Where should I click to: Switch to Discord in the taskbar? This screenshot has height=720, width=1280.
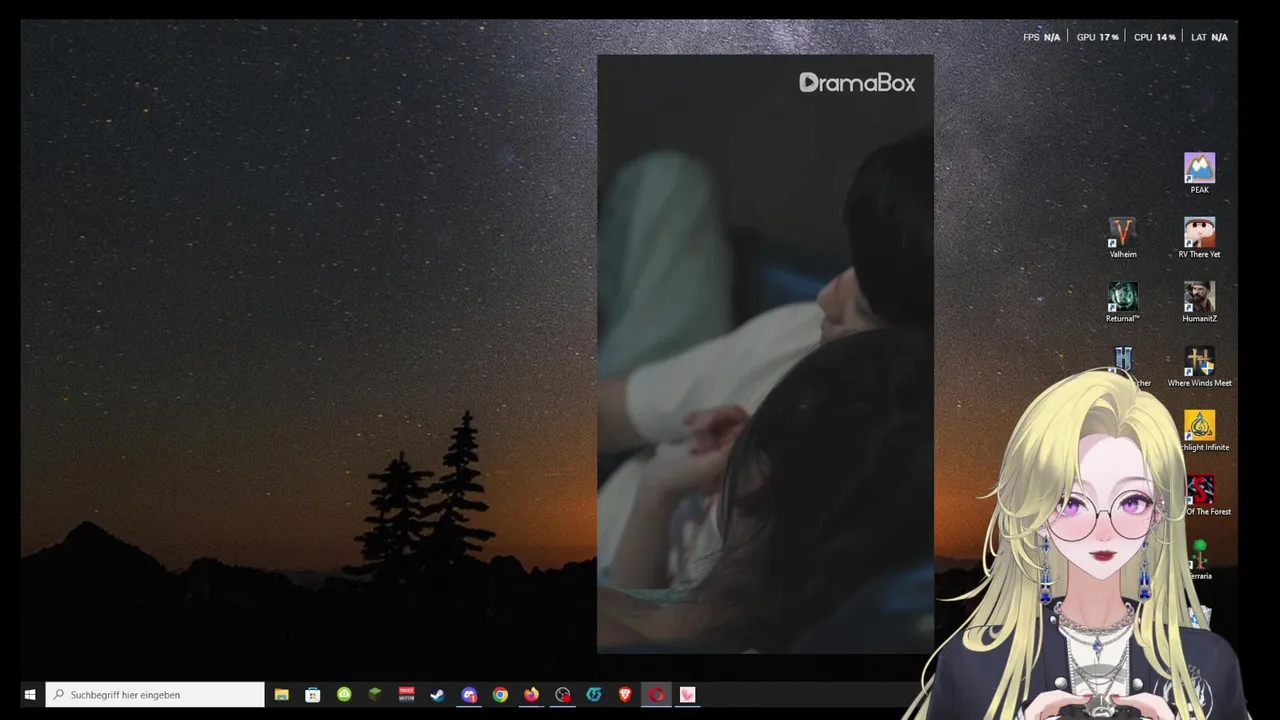[469, 694]
